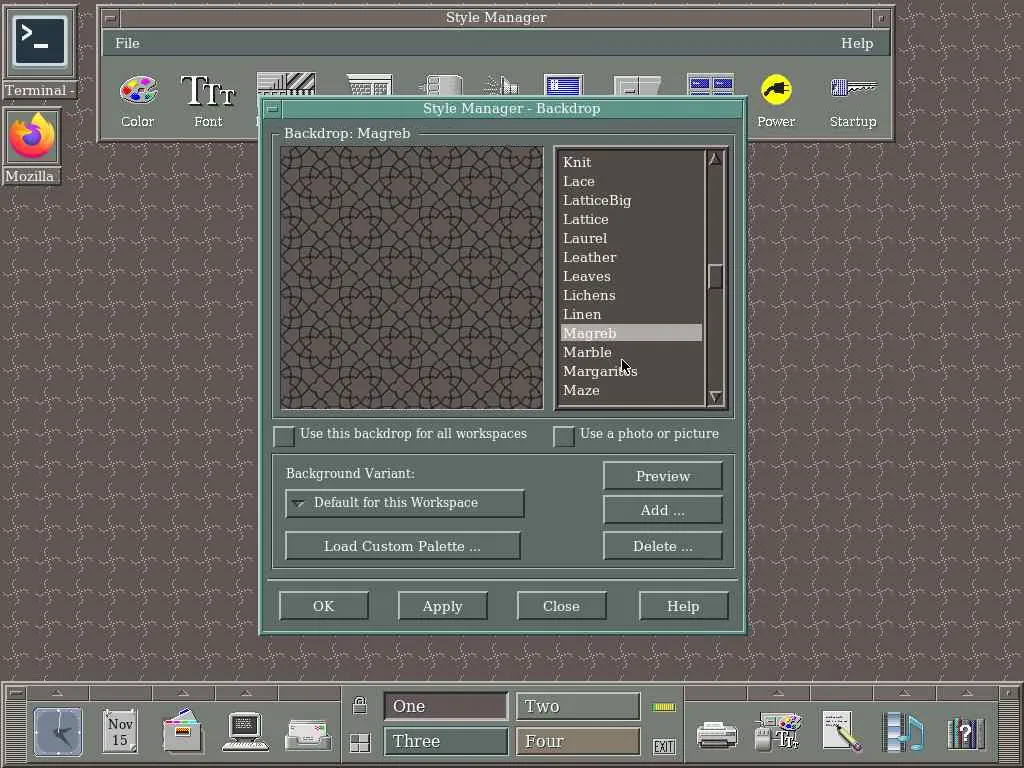1024x768 pixels.
Task: Open the Color settings icon
Action: tap(138, 92)
